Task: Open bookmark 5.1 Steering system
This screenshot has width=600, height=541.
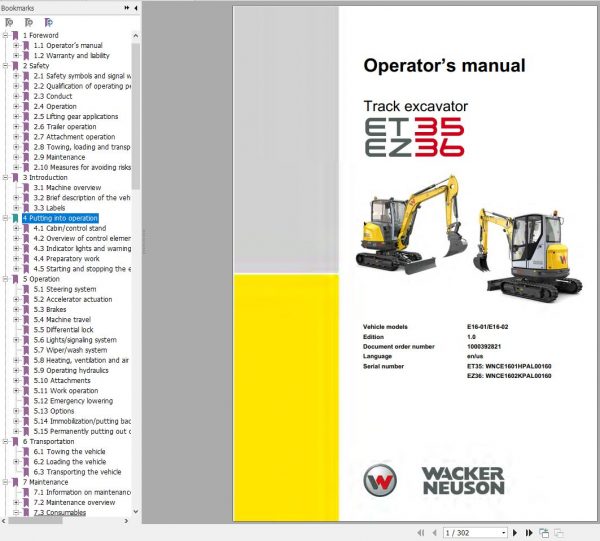Action: point(65,289)
